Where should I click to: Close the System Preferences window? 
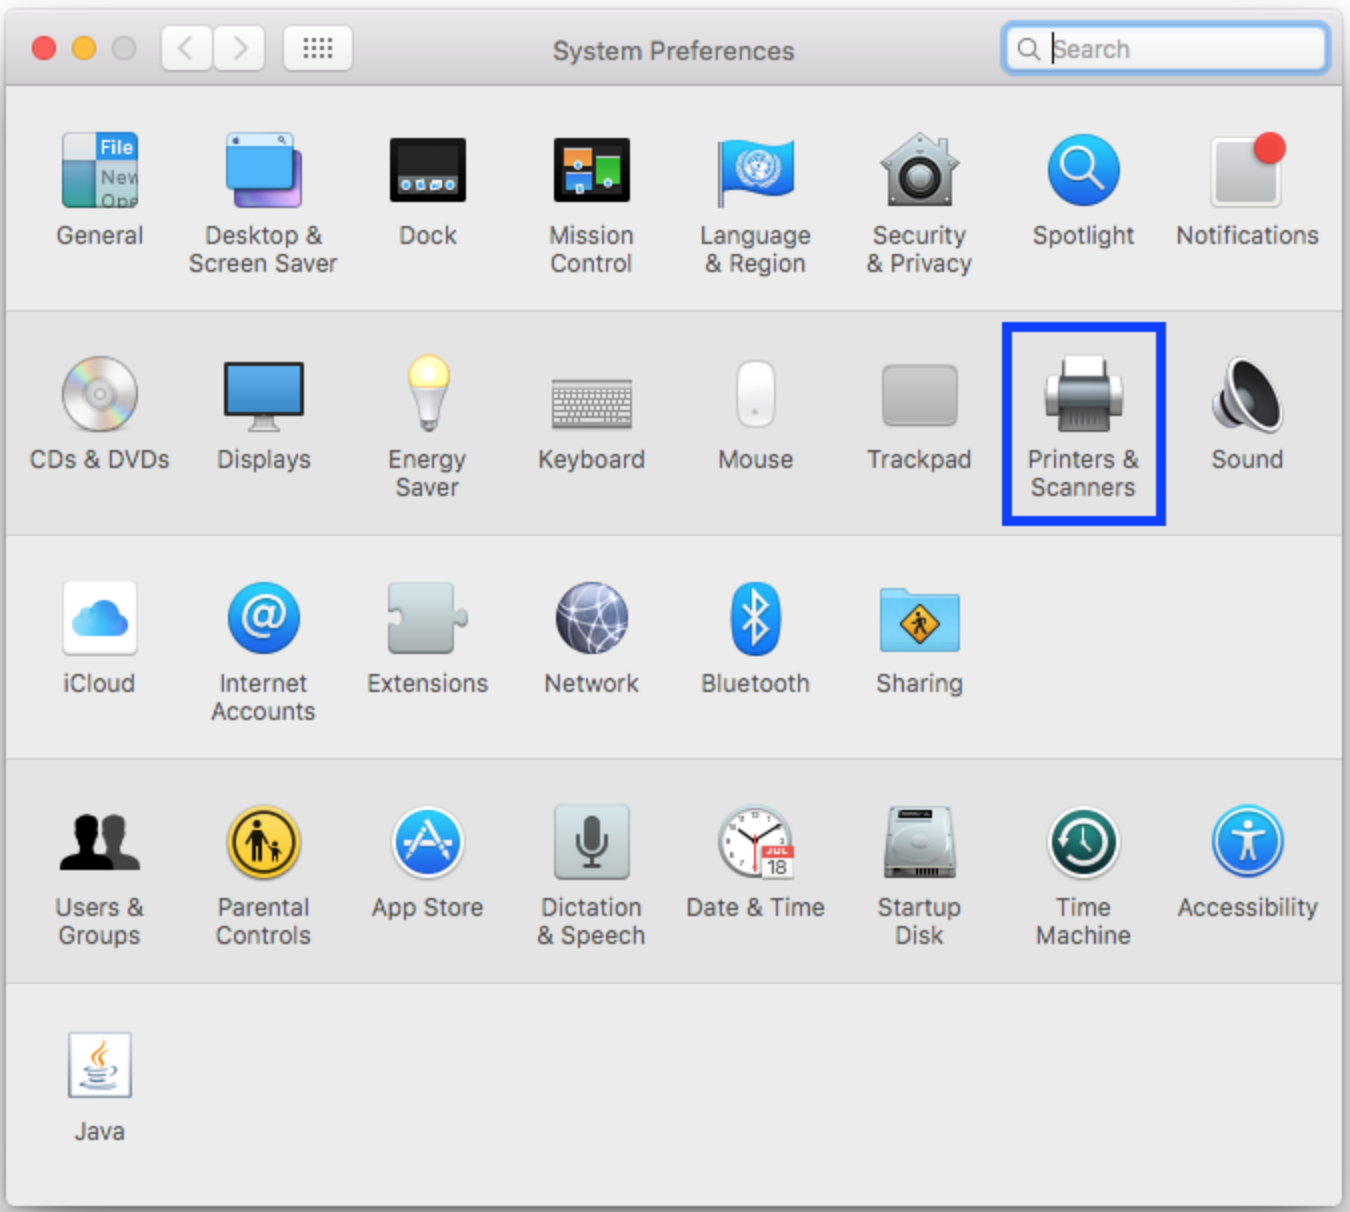tap(44, 48)
